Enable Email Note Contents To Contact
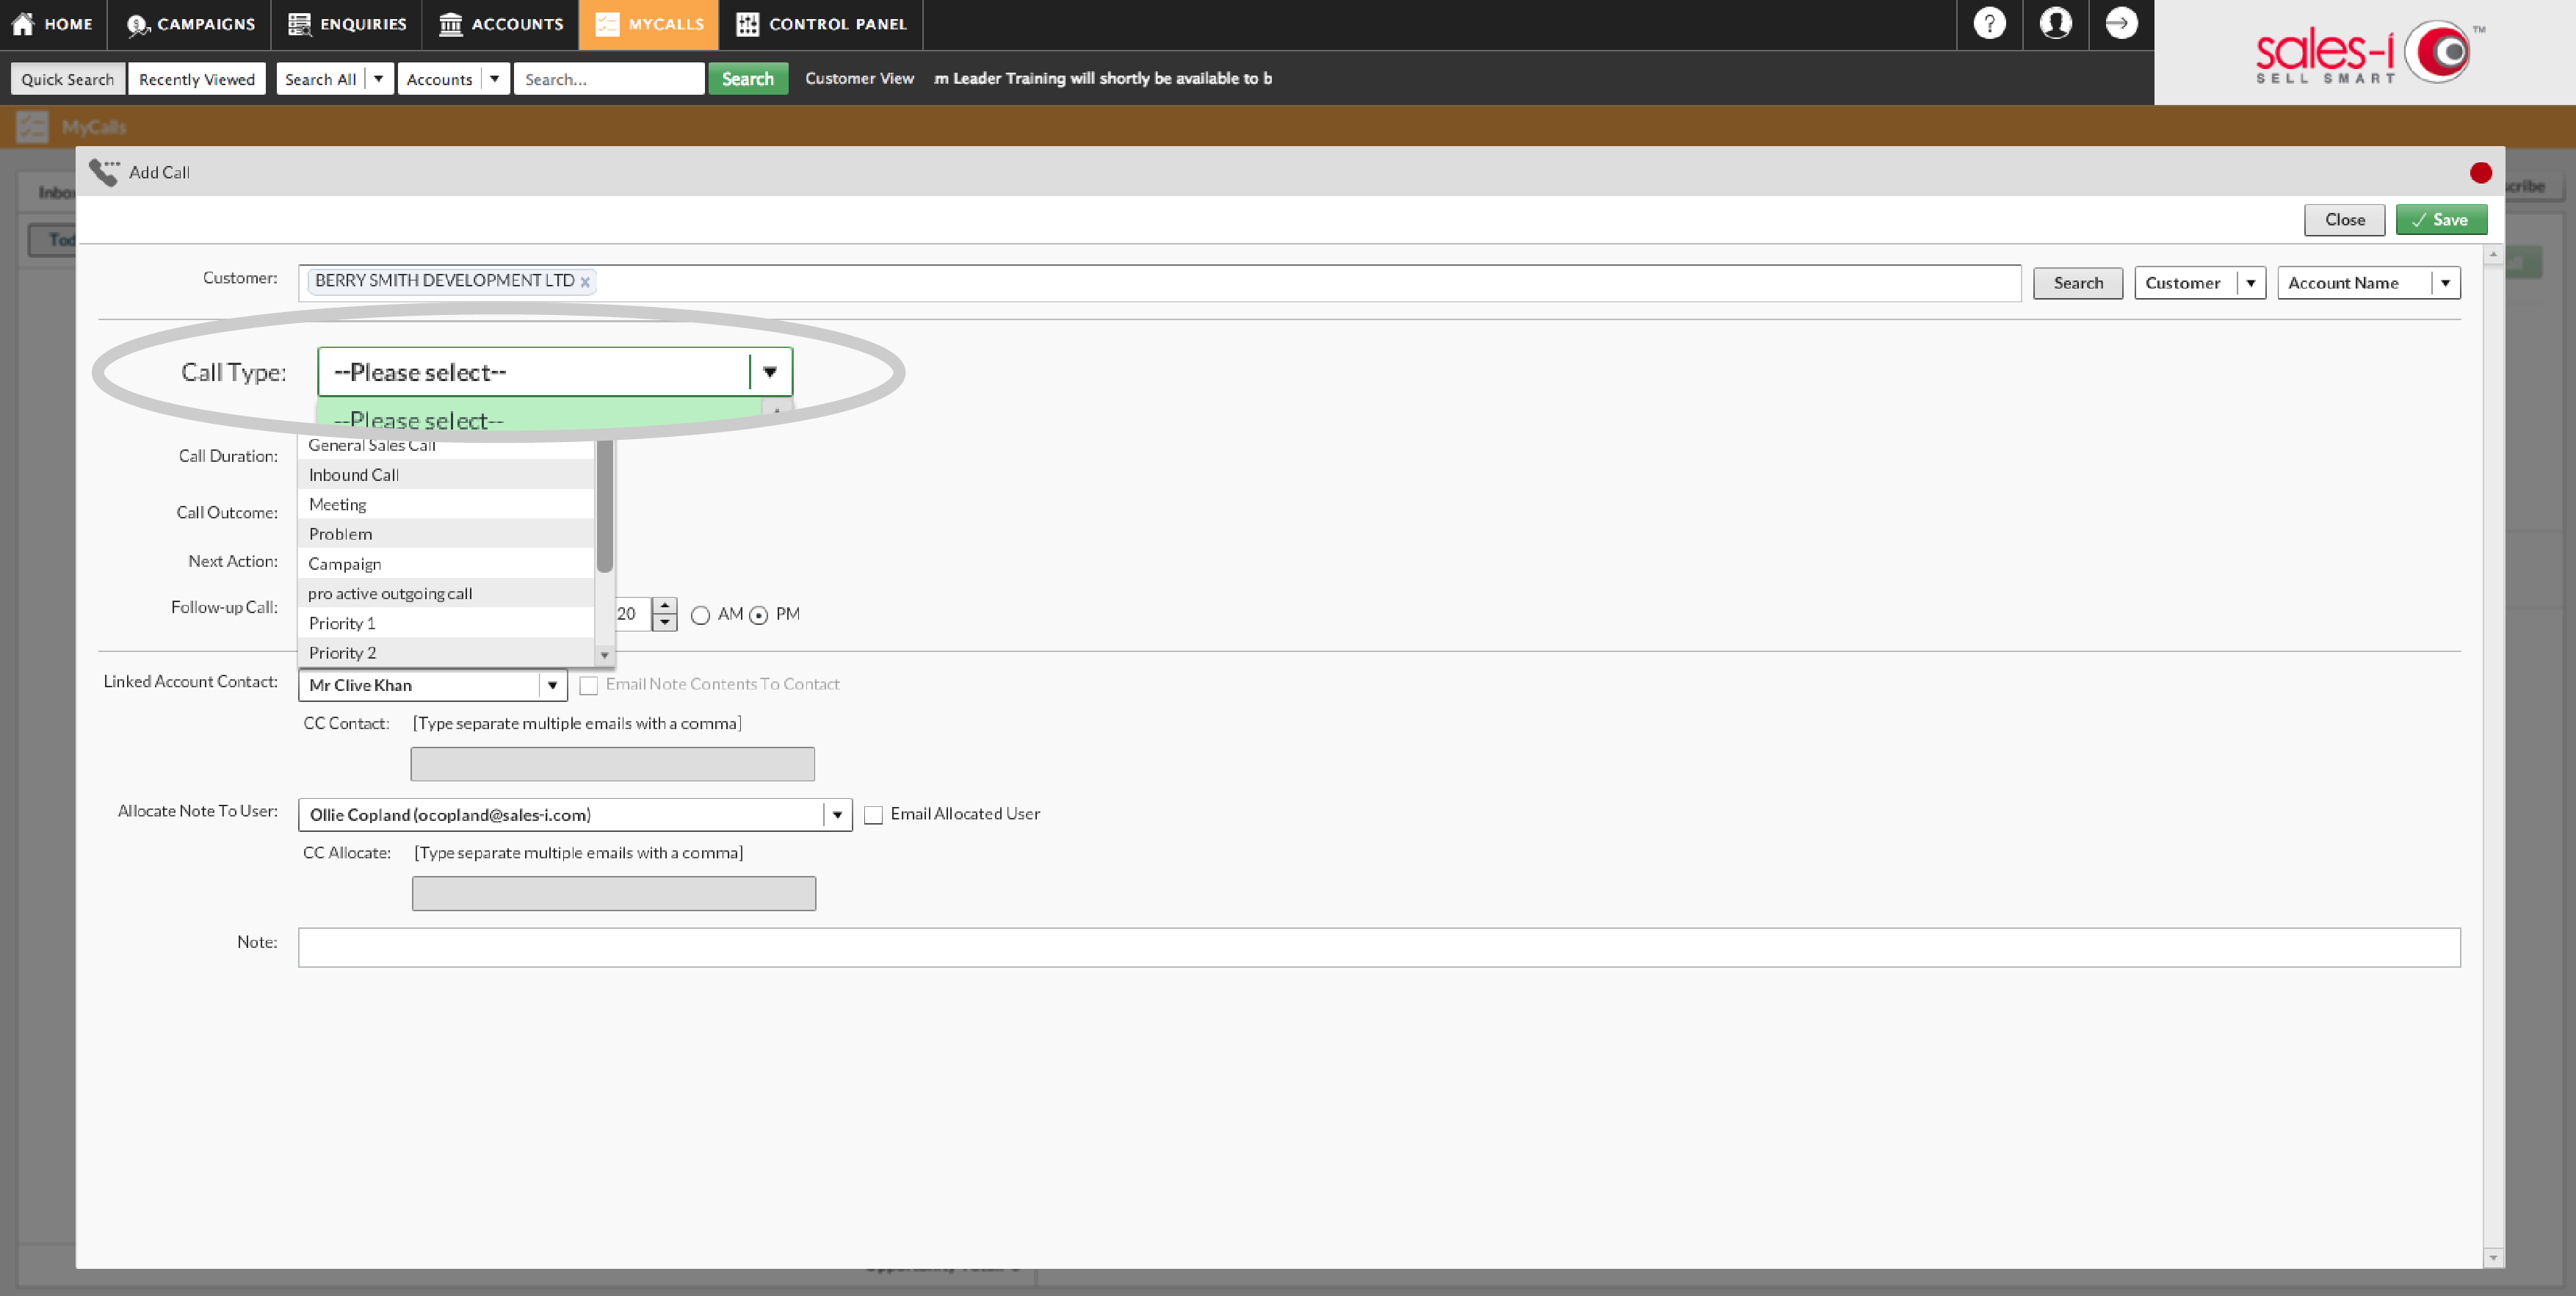This screenshot has height=1296, width=2576. coord(590,685)
